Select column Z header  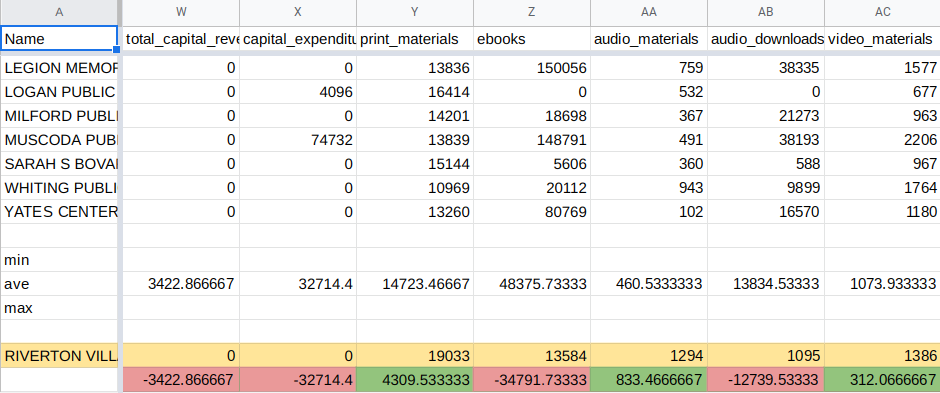pos(532,12)
